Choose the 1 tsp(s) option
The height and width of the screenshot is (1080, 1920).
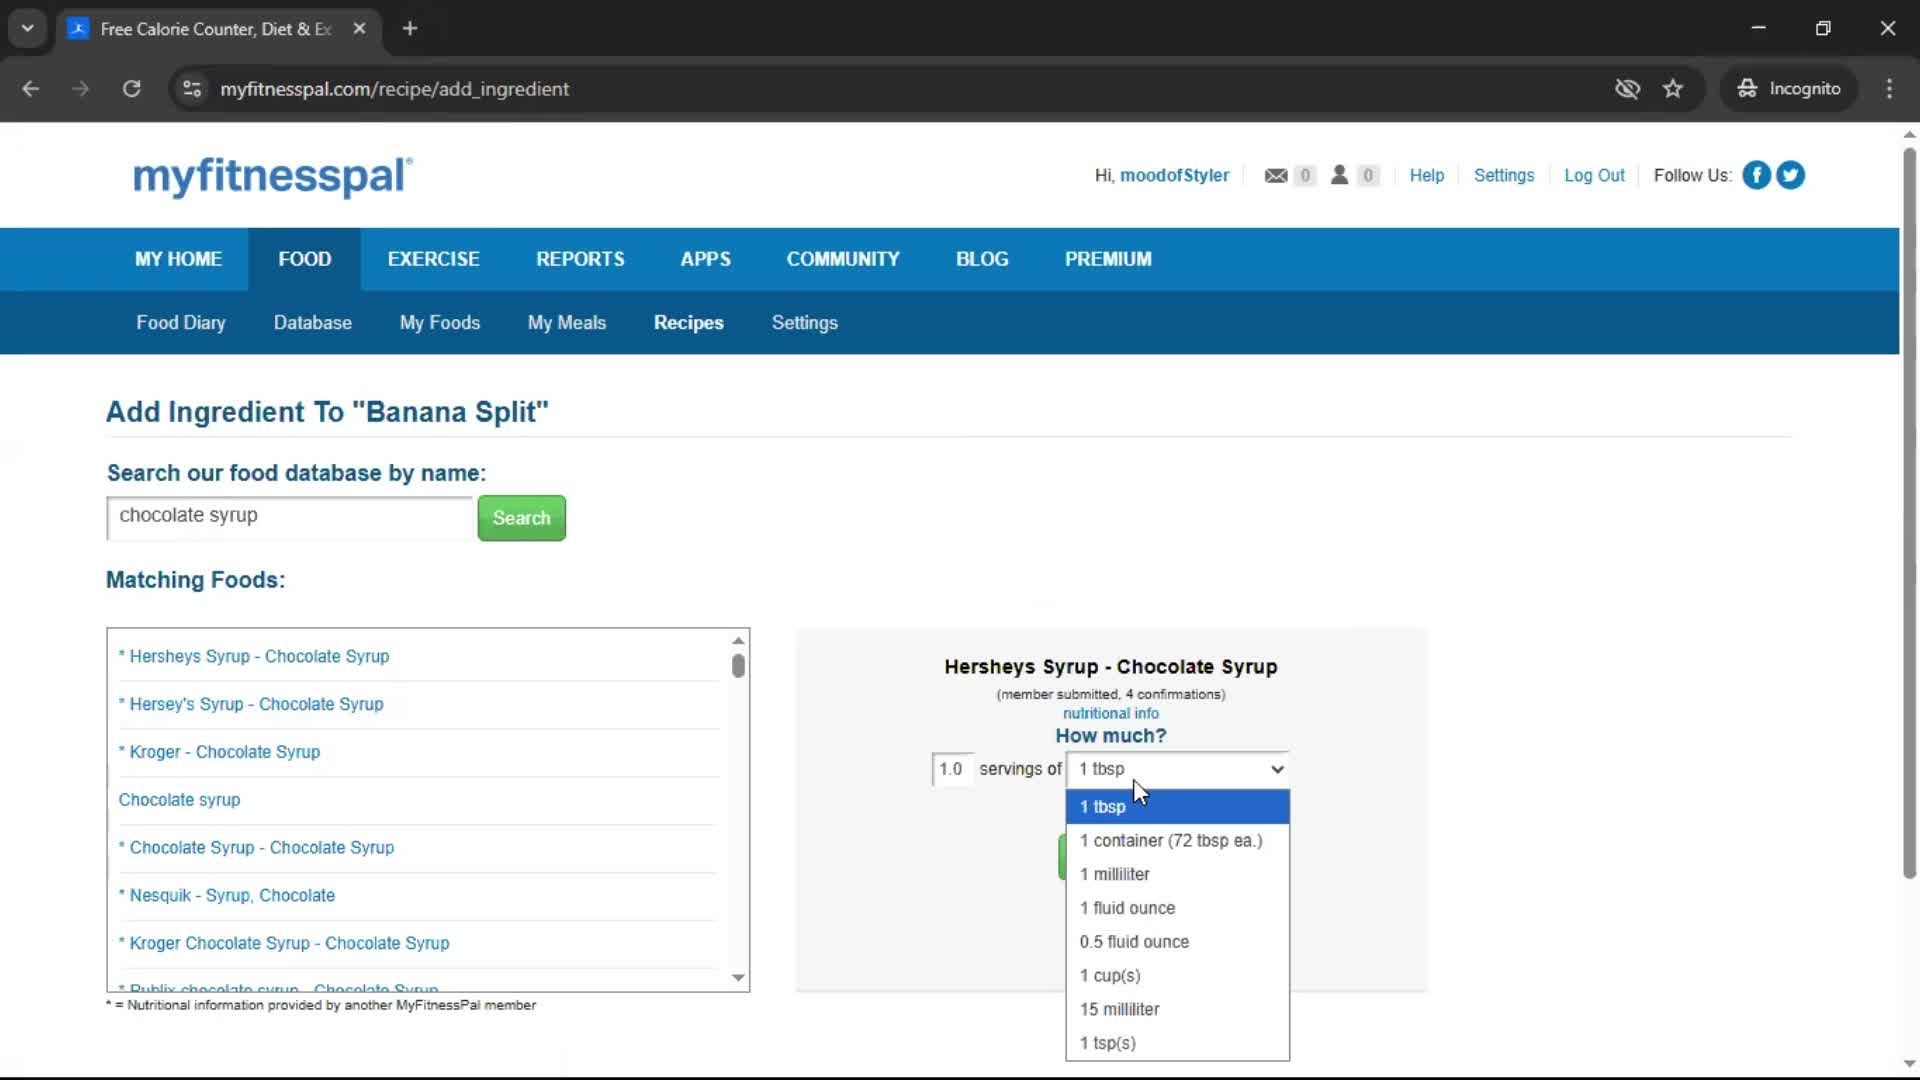[x=1178, y=1044]
